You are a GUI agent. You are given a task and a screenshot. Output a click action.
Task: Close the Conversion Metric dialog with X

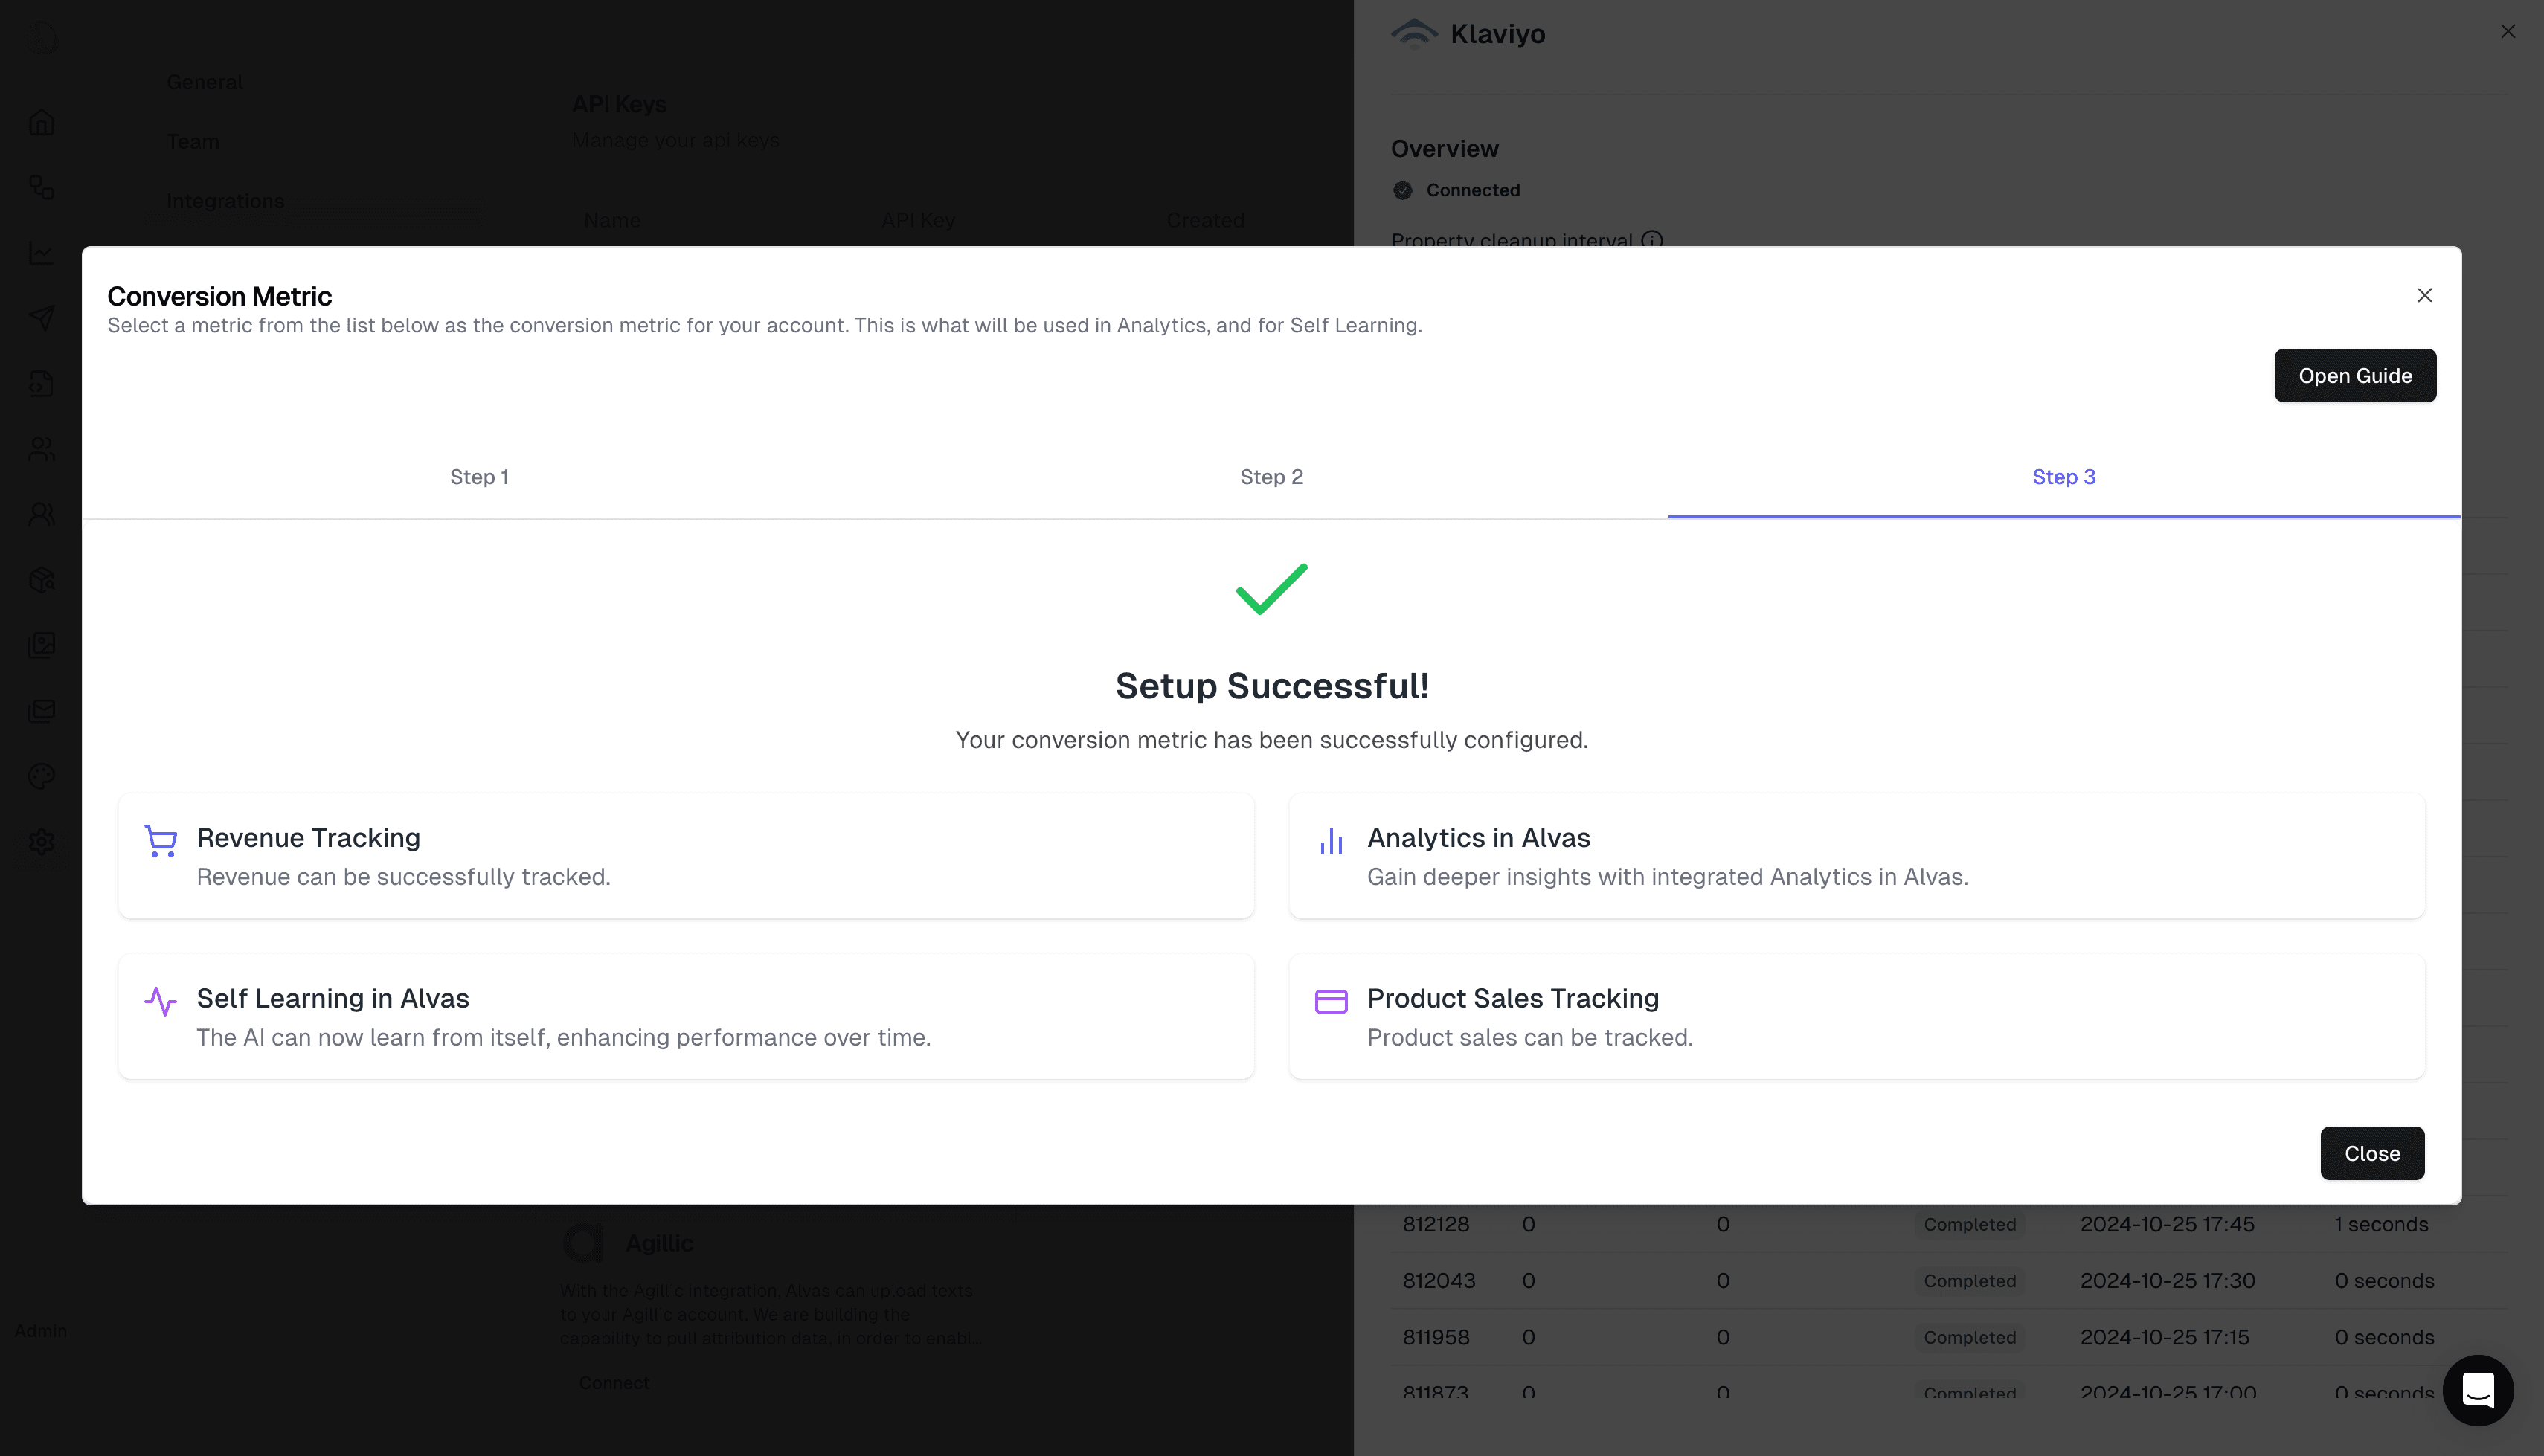(2424, 295)
